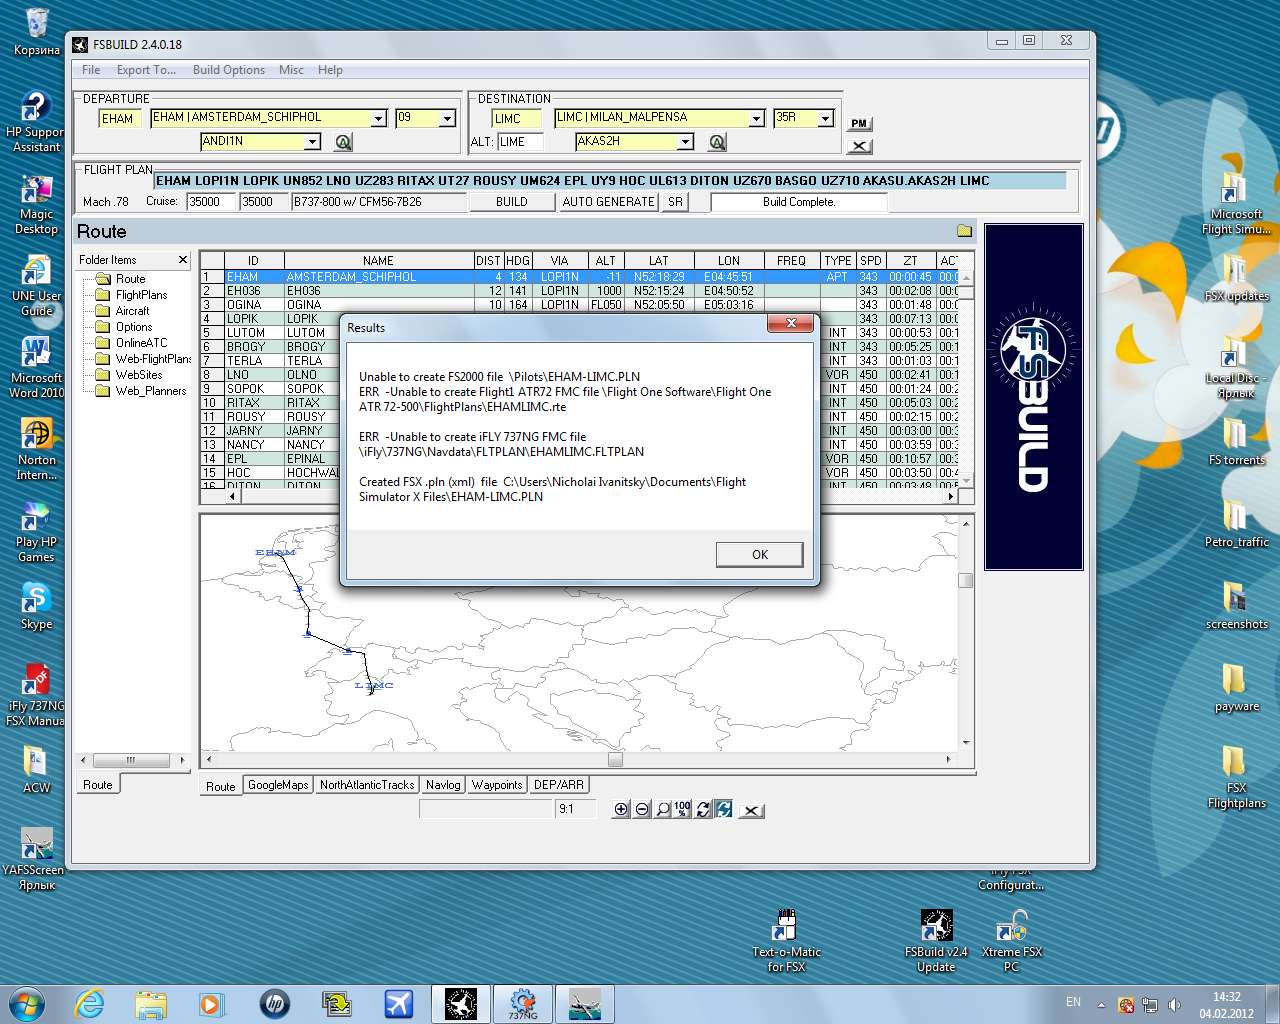The width and height of the screenshot is (1280, 1024).
Task: Open Microsoft Flight Simulator desktop shortcut
Action: point(1236,204)
